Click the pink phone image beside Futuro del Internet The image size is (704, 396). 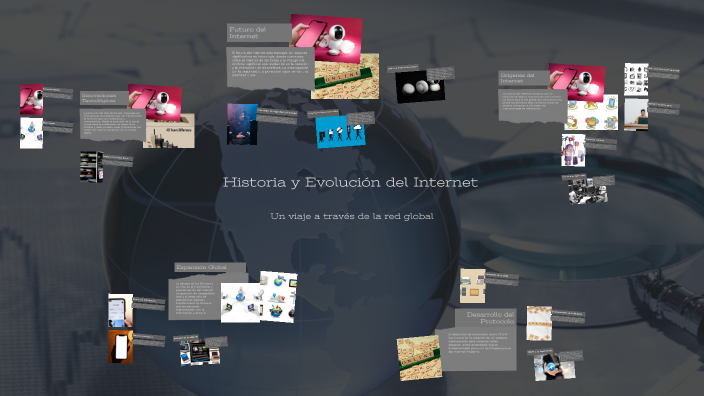[x=326, y=38]
